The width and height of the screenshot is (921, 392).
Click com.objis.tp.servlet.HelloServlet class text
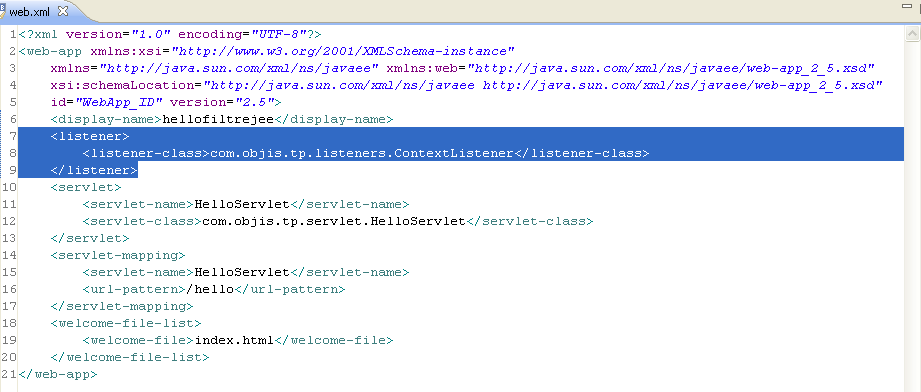click(x=334, y=222)
